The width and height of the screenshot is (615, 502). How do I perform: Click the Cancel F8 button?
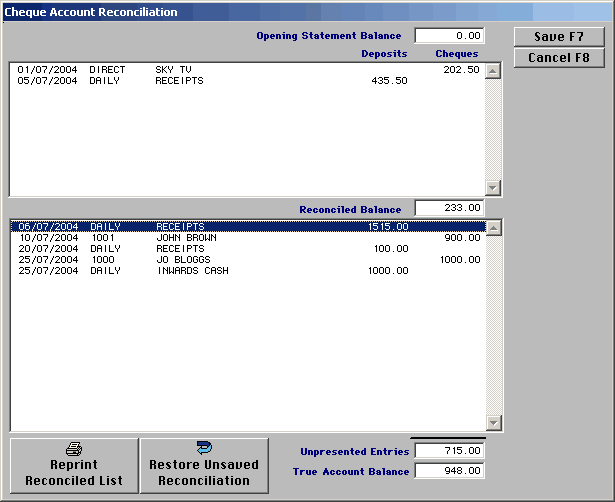pos(559,58)
